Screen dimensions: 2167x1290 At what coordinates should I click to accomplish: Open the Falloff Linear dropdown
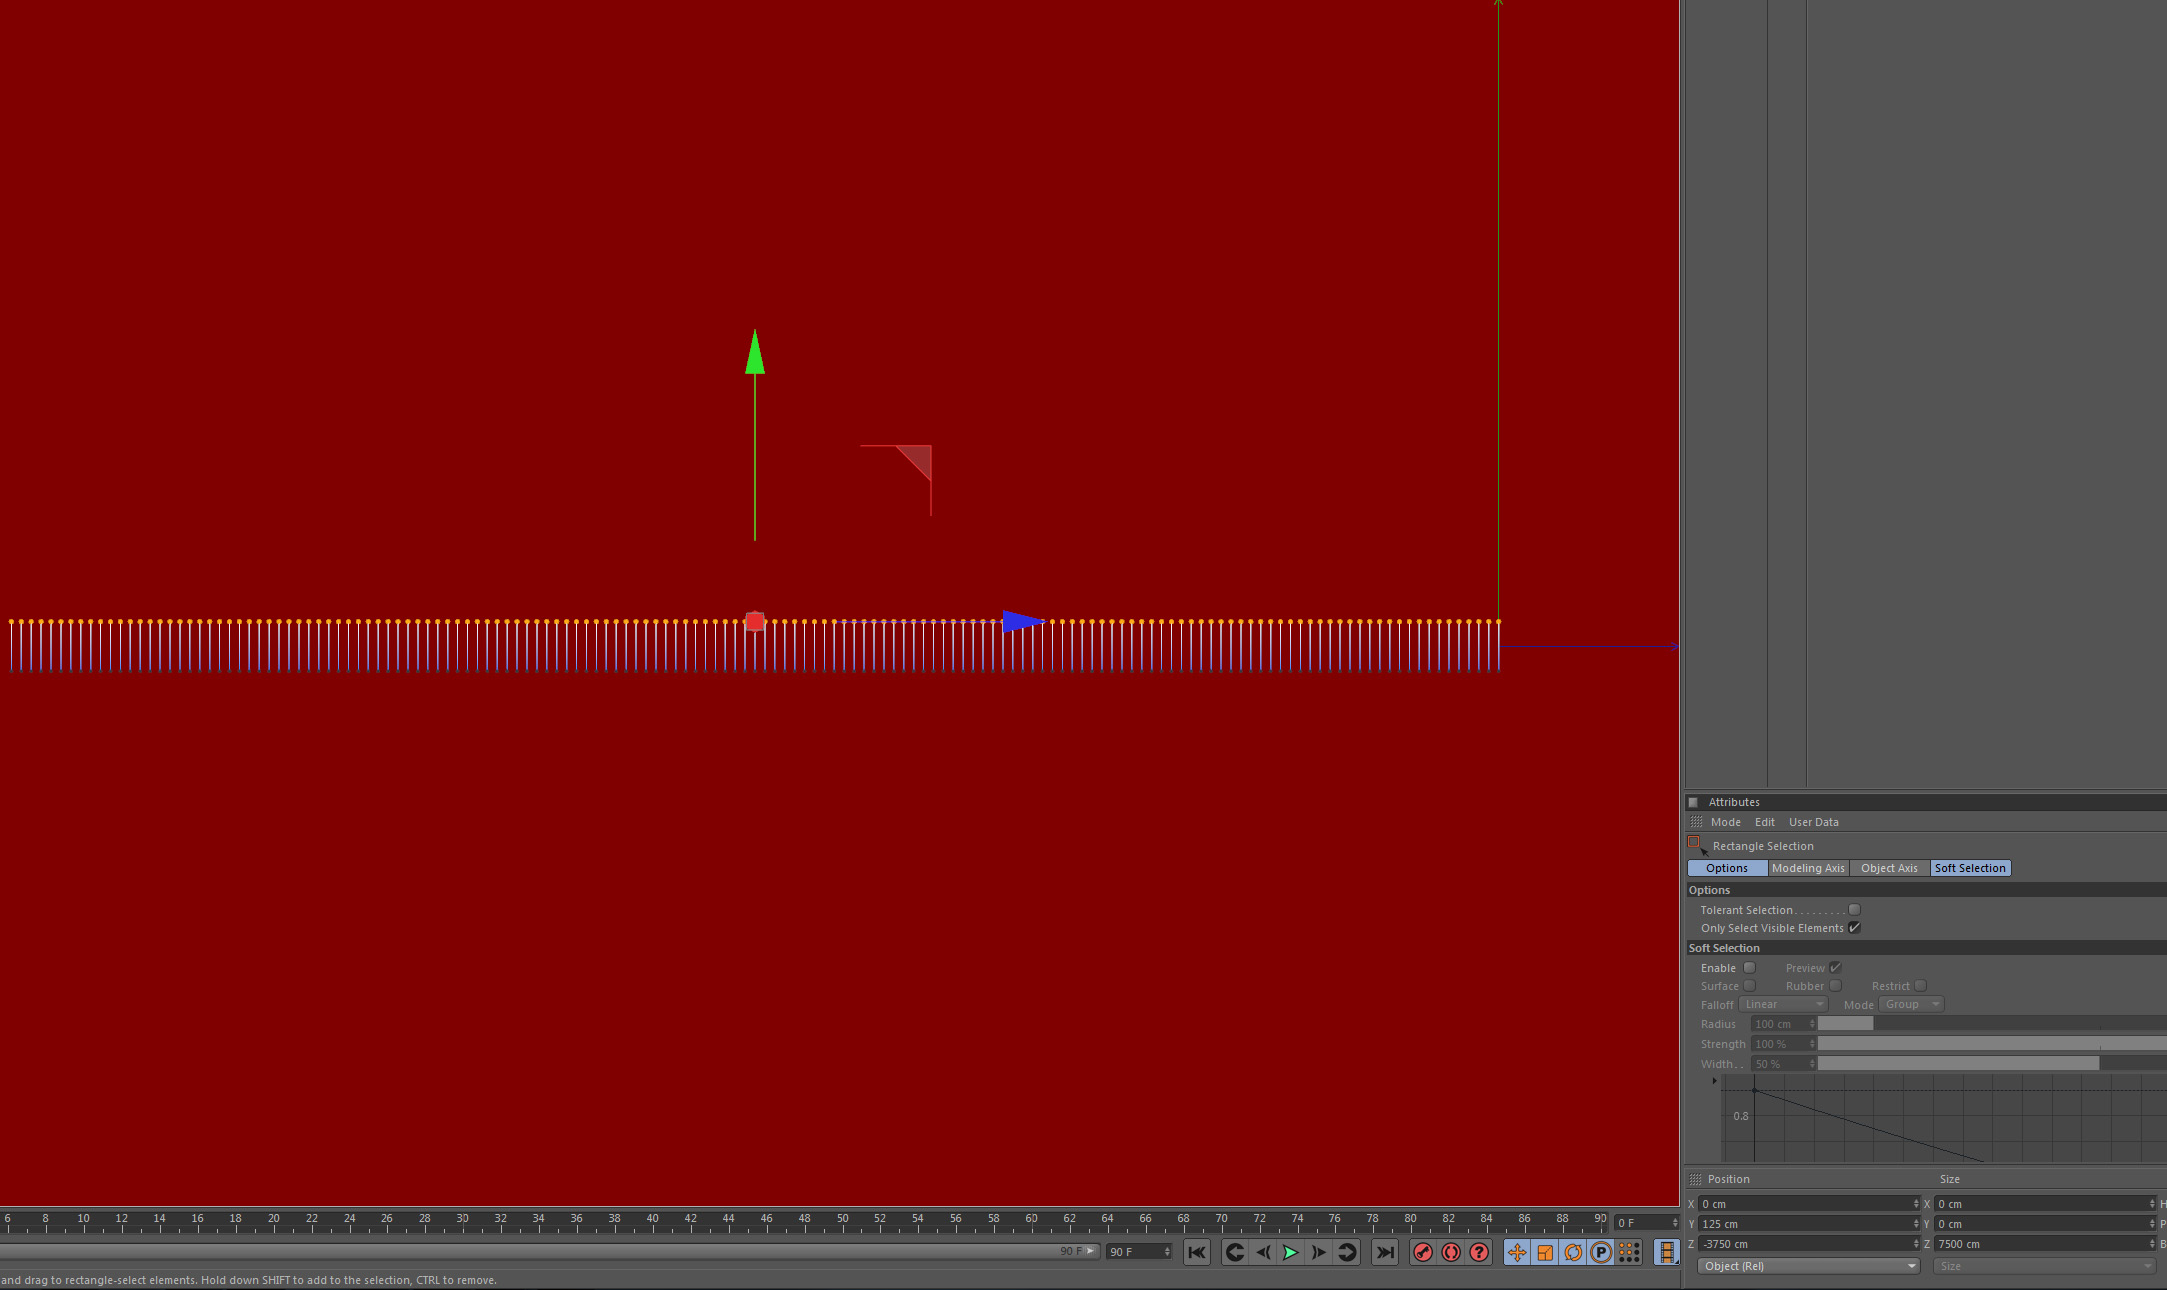(x=1784, y=1004)
